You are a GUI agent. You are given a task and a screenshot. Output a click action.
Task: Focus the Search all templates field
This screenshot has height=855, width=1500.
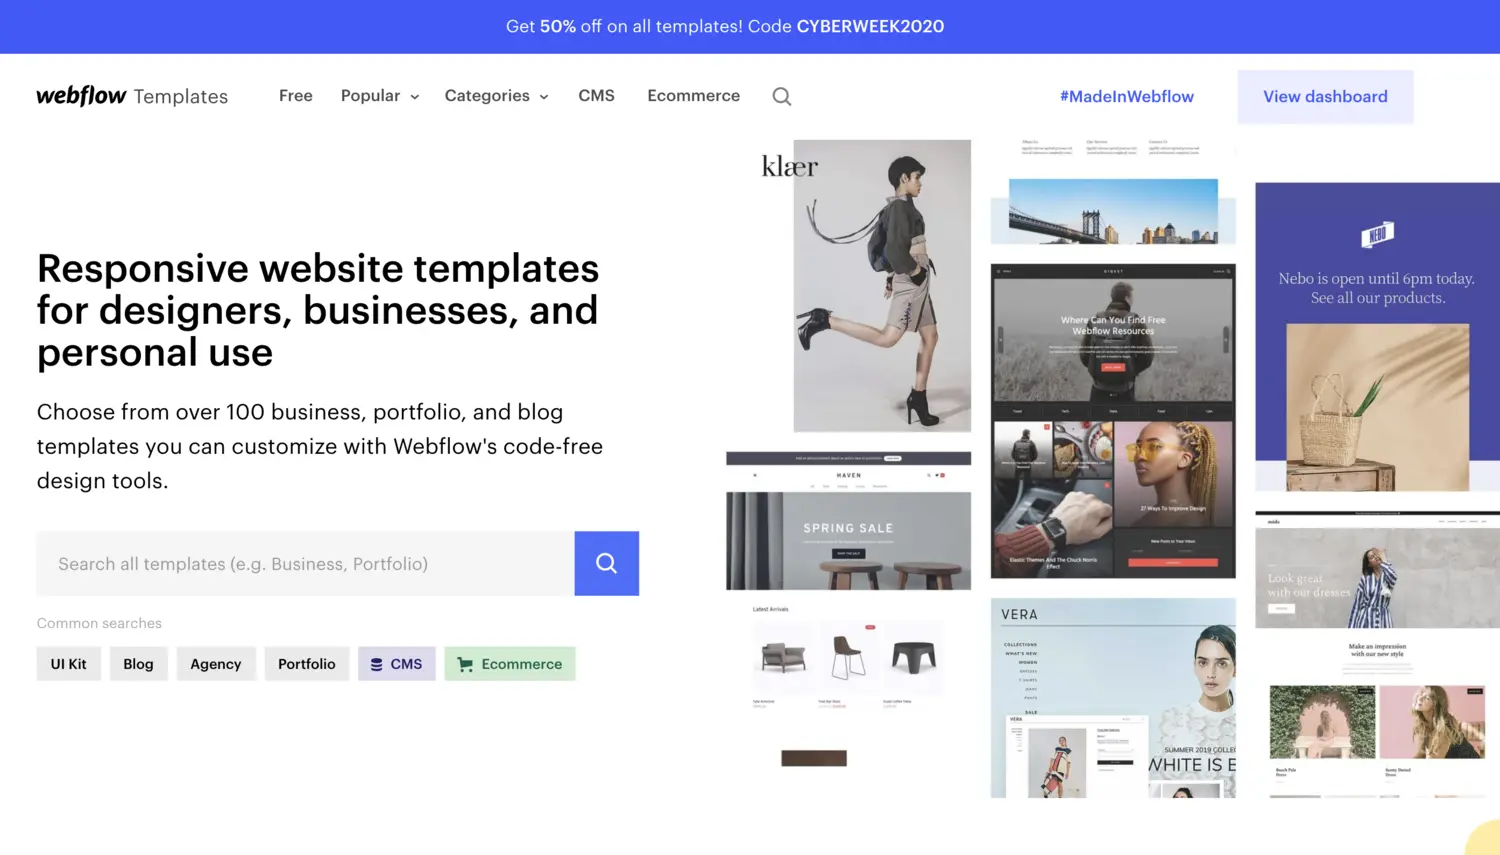coord(306,563)
